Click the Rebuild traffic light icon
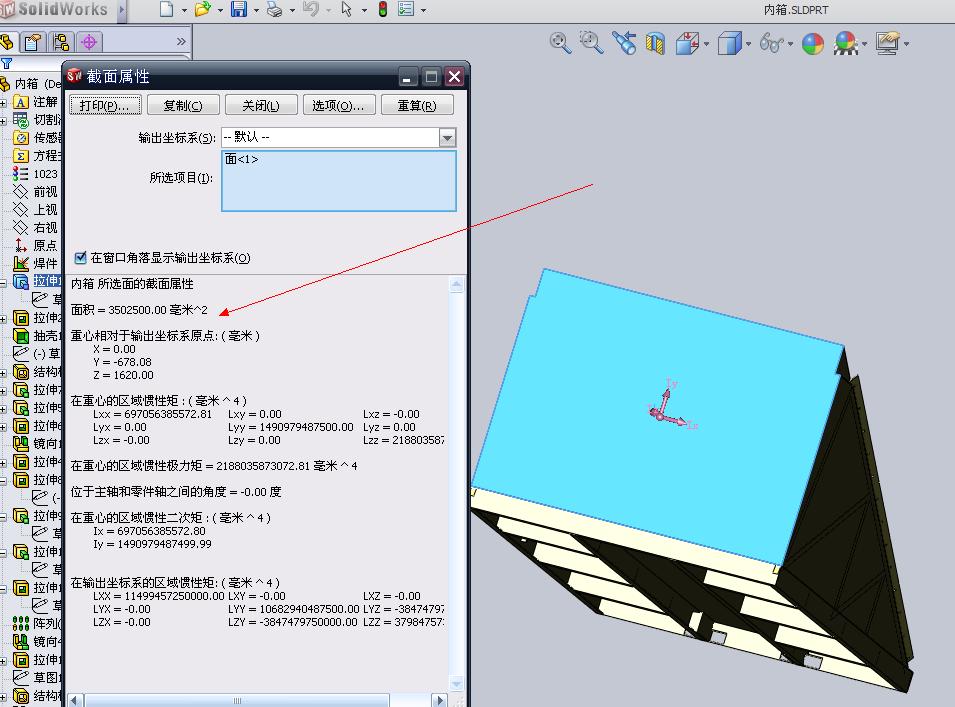Viewport: 955px width, 707px height. (382, 9)
